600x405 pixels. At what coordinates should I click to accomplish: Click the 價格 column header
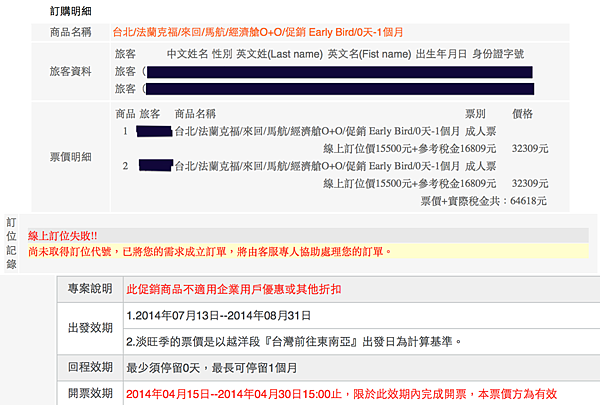(522, 114)
